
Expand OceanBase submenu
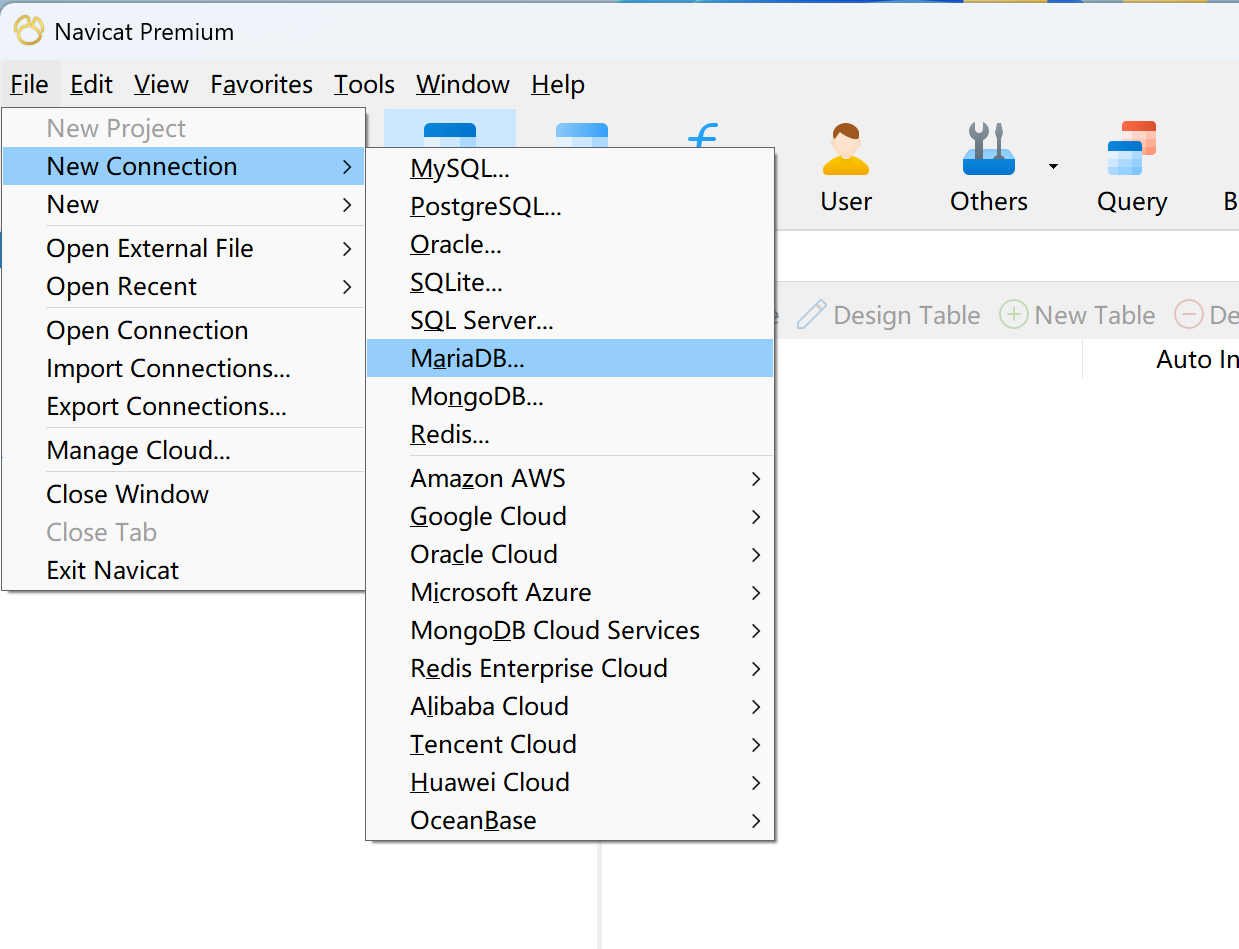click(x=570, y=820)
